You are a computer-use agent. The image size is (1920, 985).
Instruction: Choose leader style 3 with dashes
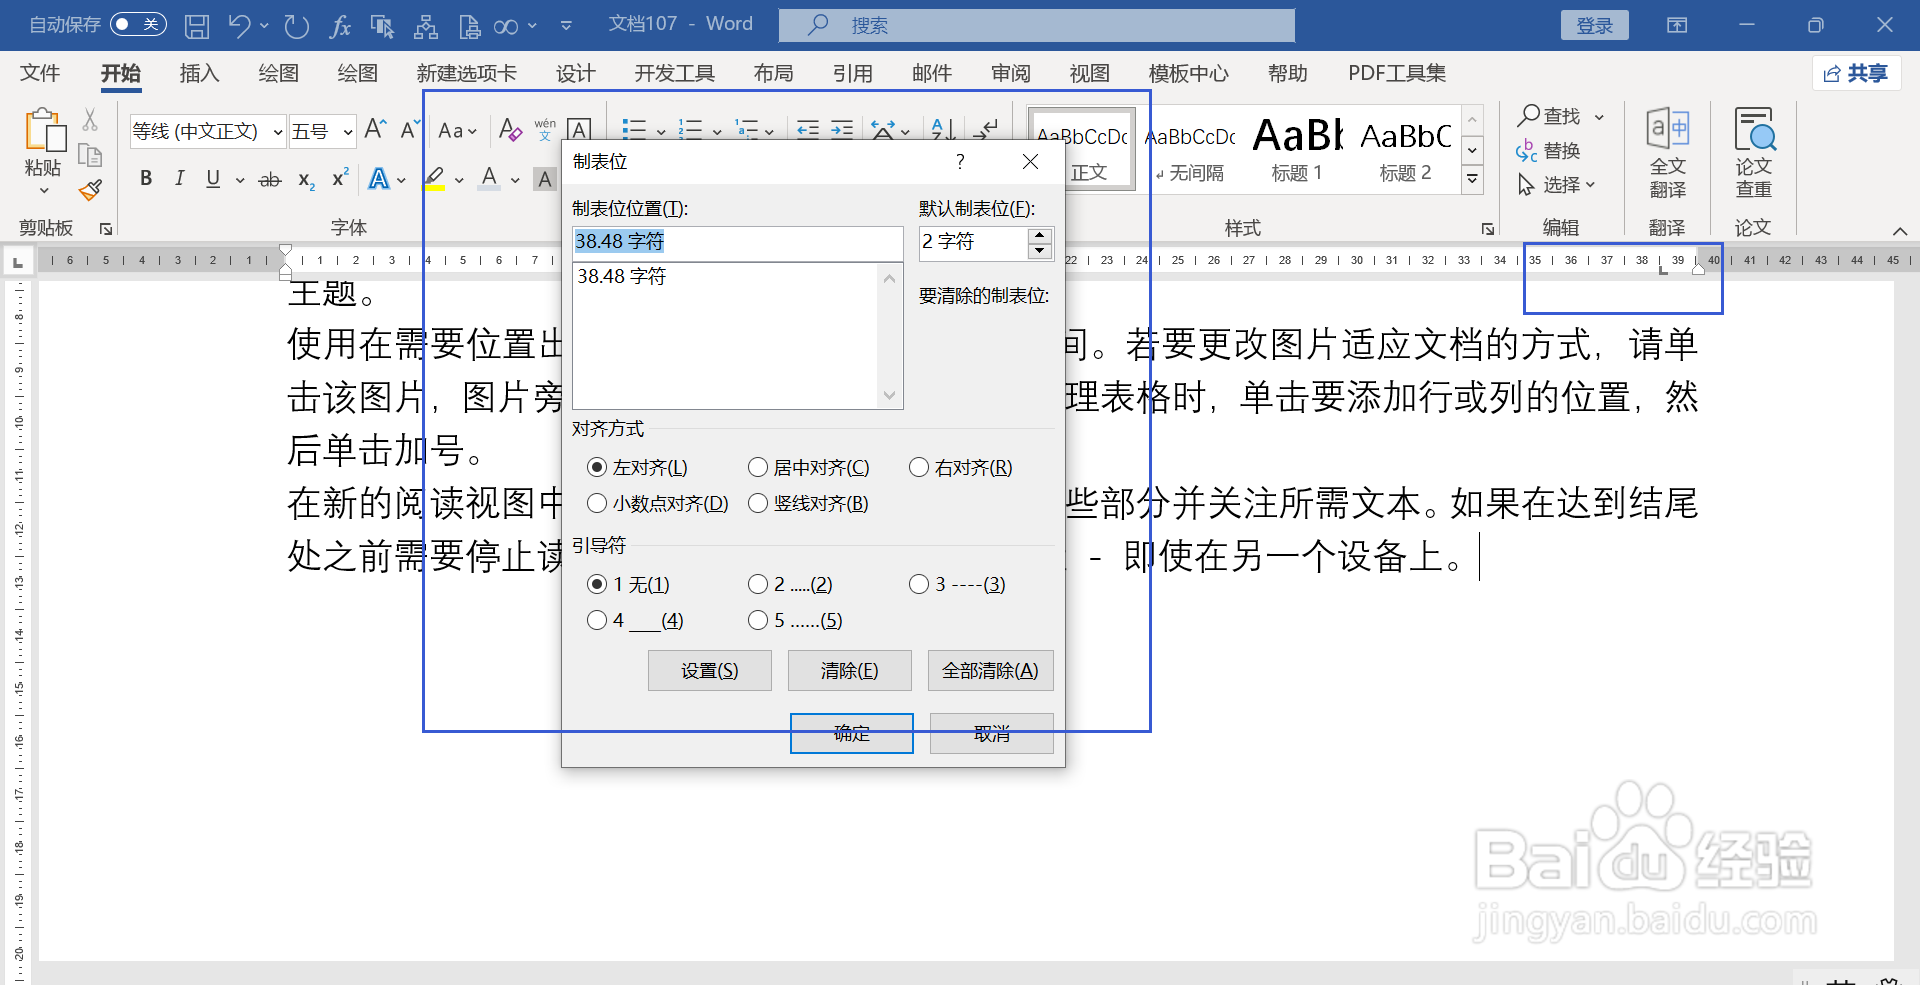tap(920, 584)
